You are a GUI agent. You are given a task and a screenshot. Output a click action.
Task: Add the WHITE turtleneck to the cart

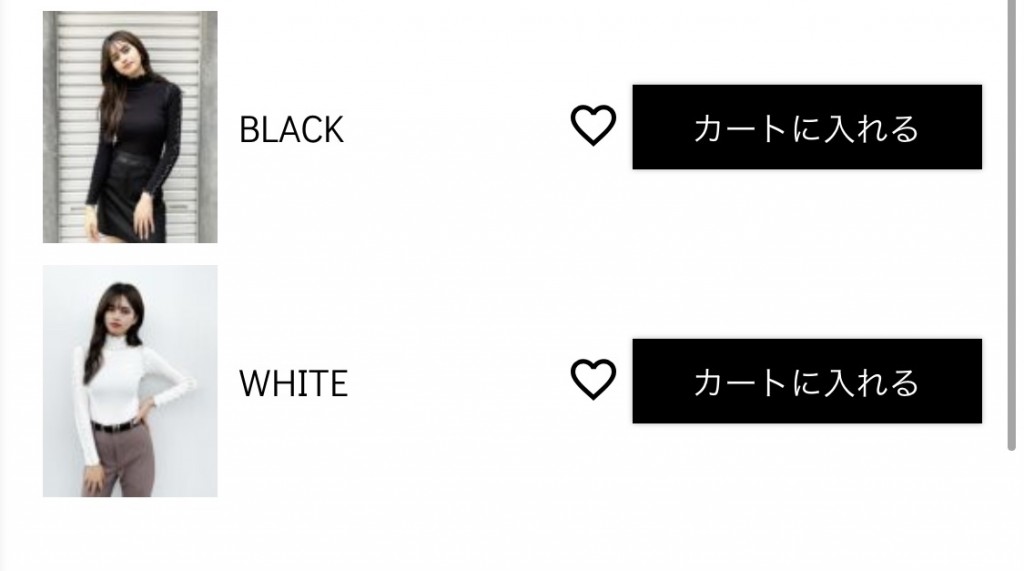click(807, 381)
